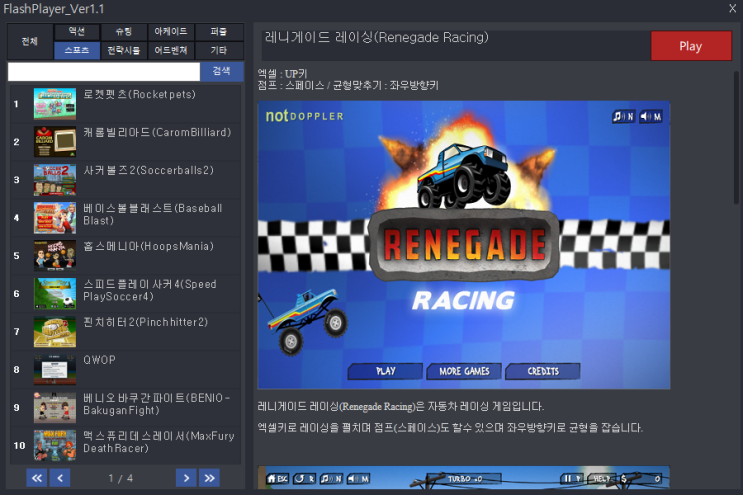
Task: Click the red Play button
Action: (x=691, y=46)
